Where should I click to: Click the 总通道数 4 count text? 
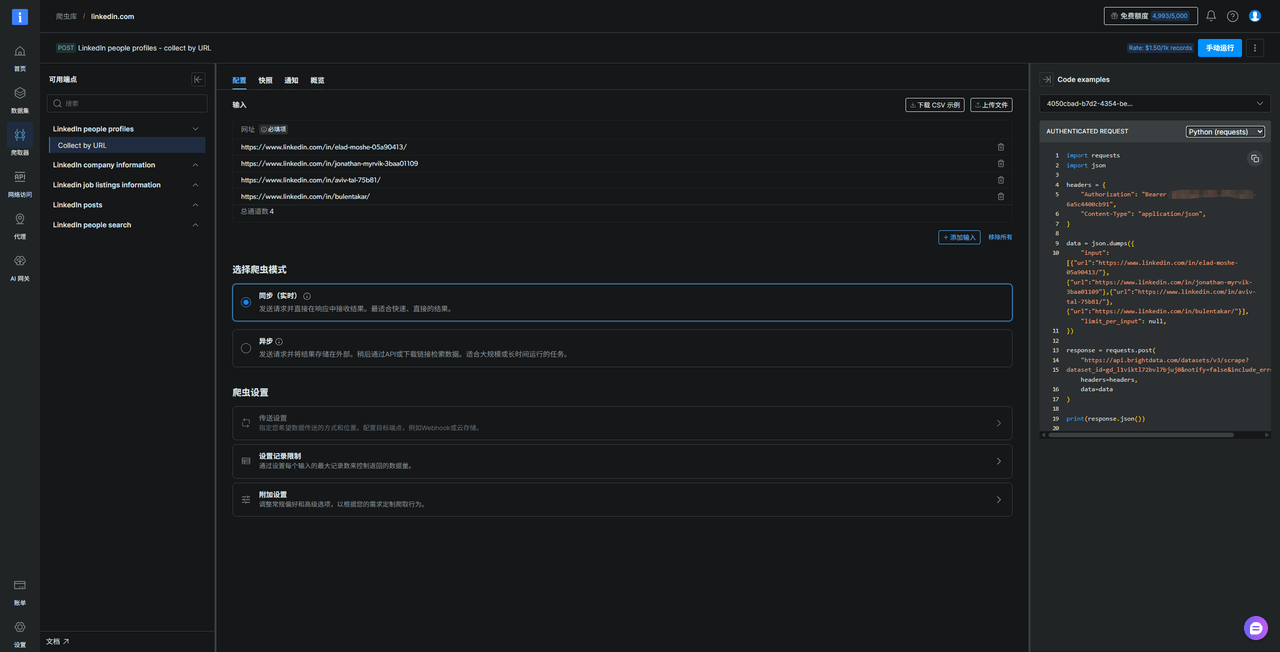[x=257, y=211]
